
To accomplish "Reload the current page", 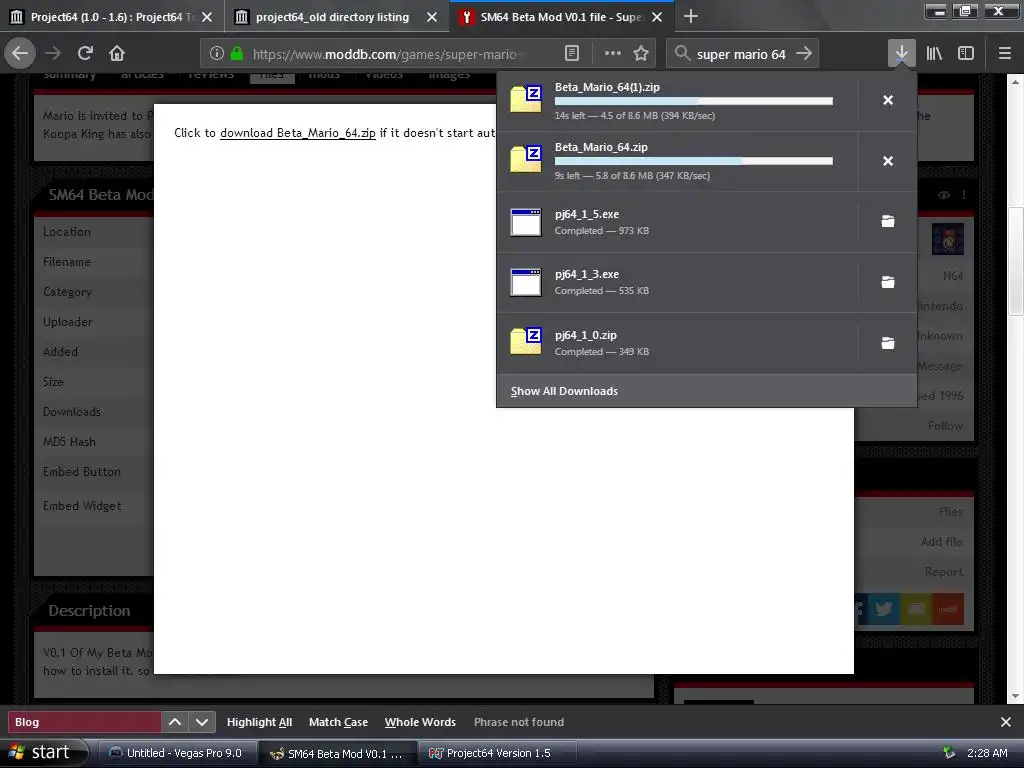I will (x=85, y=53).
